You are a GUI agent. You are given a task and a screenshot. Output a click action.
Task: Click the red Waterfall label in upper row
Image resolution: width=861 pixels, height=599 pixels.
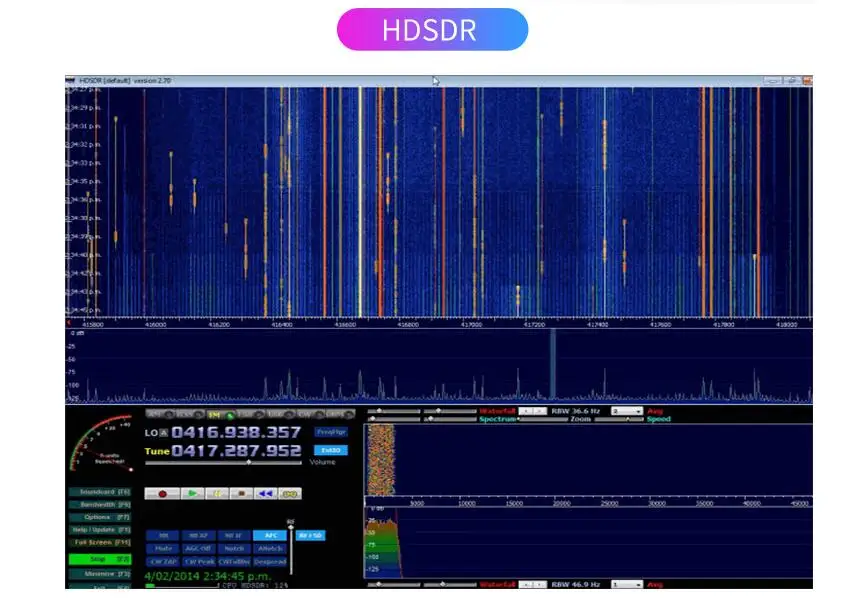tap(497, 411)
